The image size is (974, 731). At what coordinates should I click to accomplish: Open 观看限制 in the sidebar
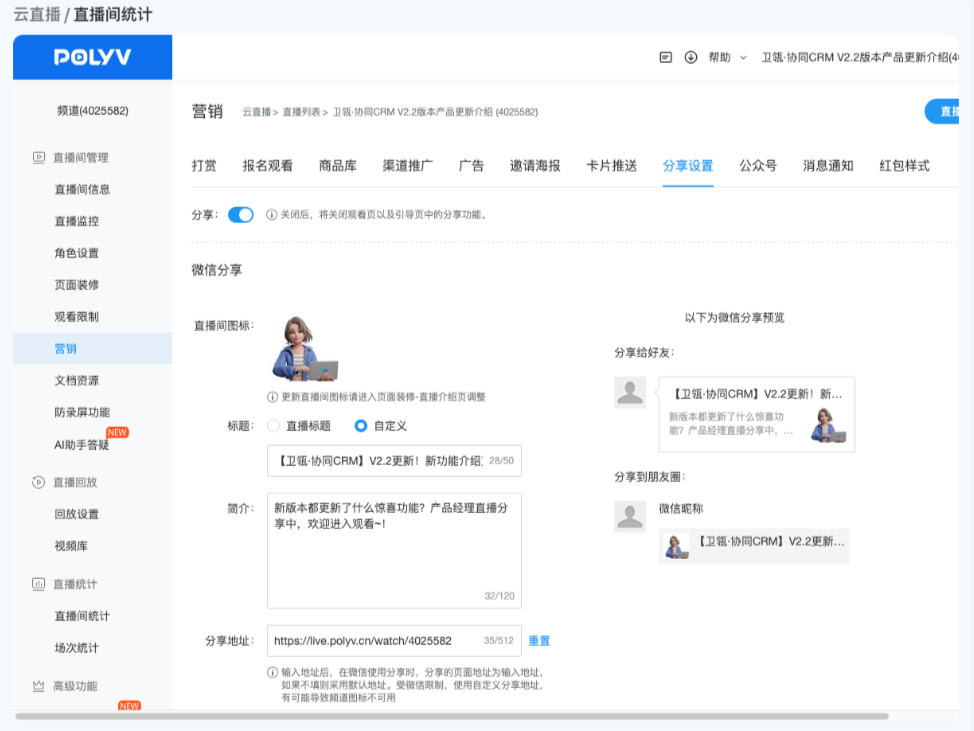click(x=76, y=317)
